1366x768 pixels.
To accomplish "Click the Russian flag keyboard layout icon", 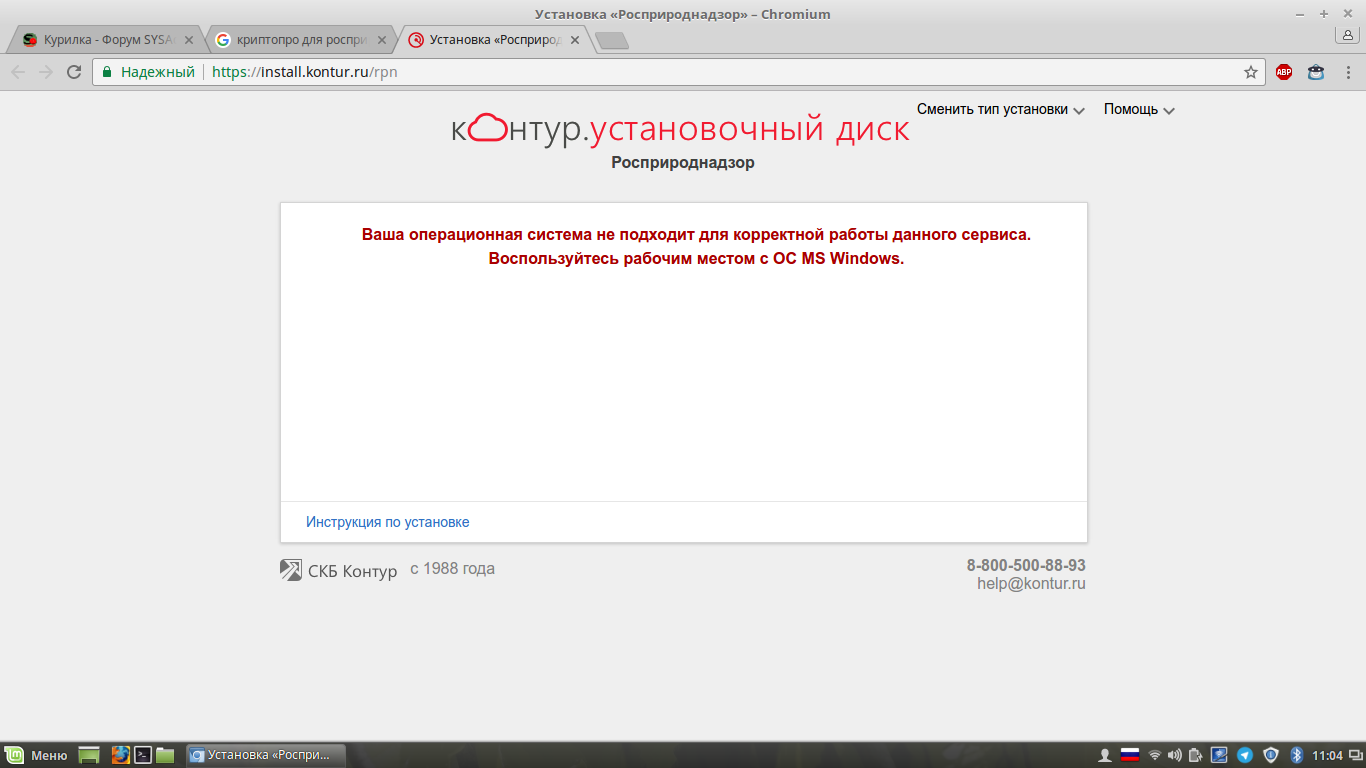I will point(1130,755).
